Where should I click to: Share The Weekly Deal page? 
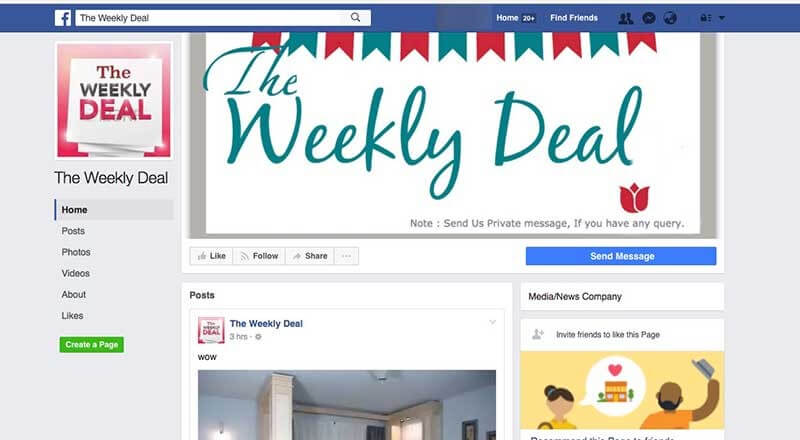pos(310,256)
